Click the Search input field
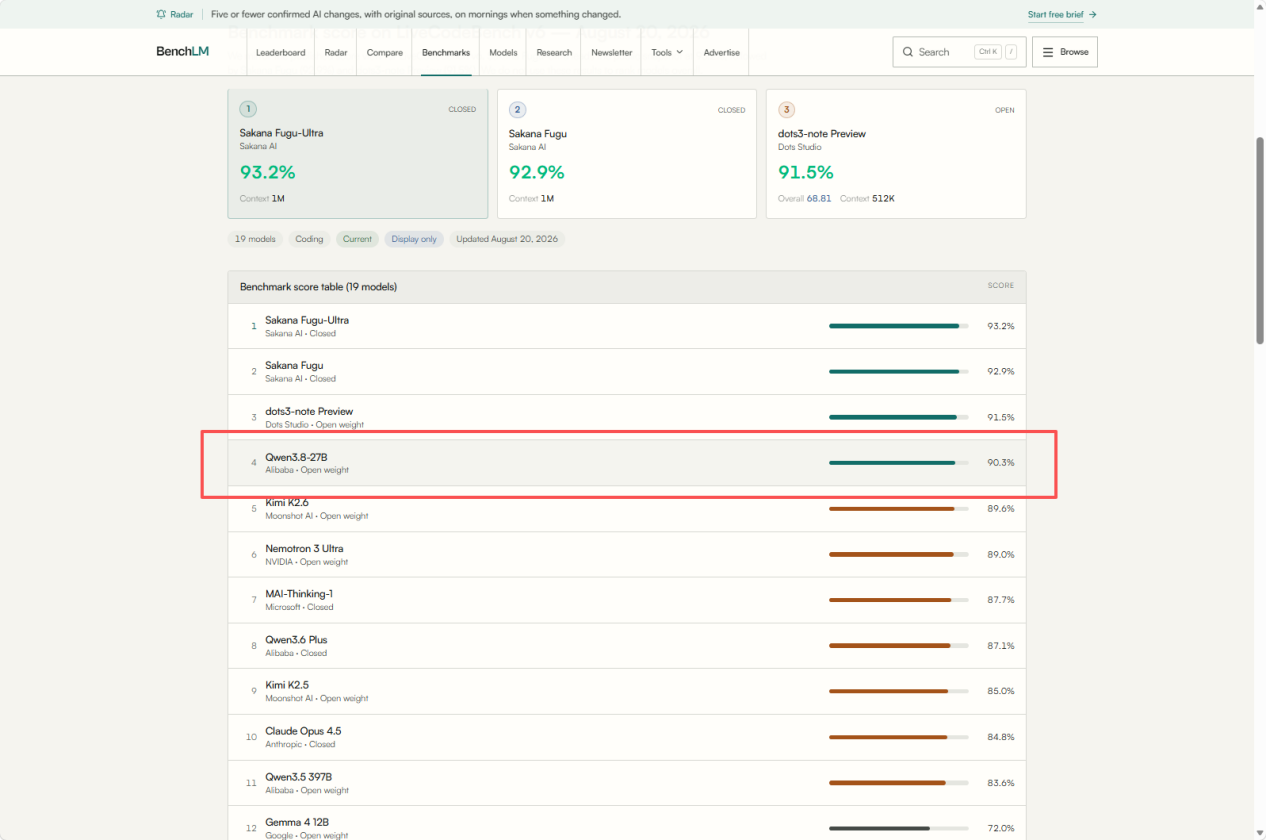This screenshot has width=1266, height=840. pos(959,52)
